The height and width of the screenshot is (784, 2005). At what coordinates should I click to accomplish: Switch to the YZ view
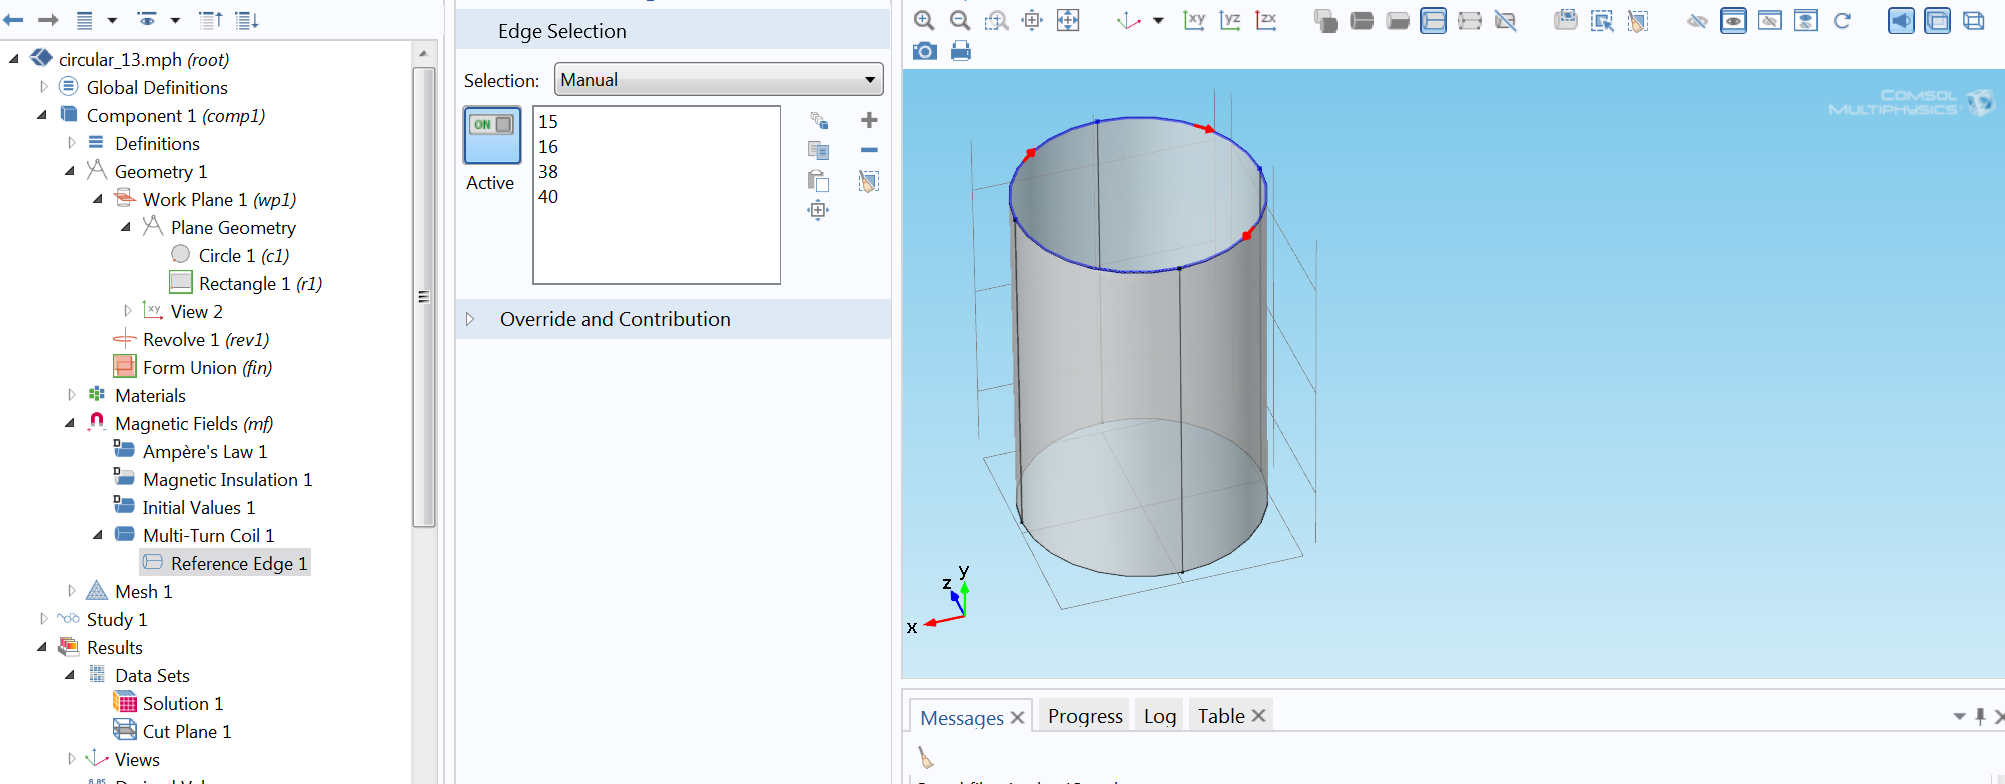click(1230, 20)
